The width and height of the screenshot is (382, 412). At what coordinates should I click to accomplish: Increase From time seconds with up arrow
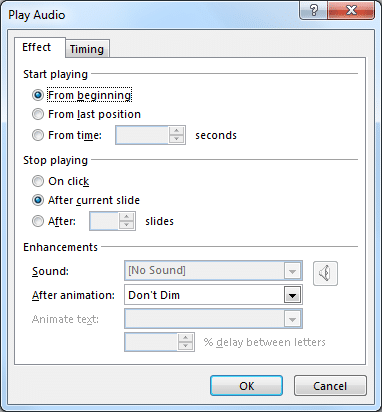coord(176,131)
